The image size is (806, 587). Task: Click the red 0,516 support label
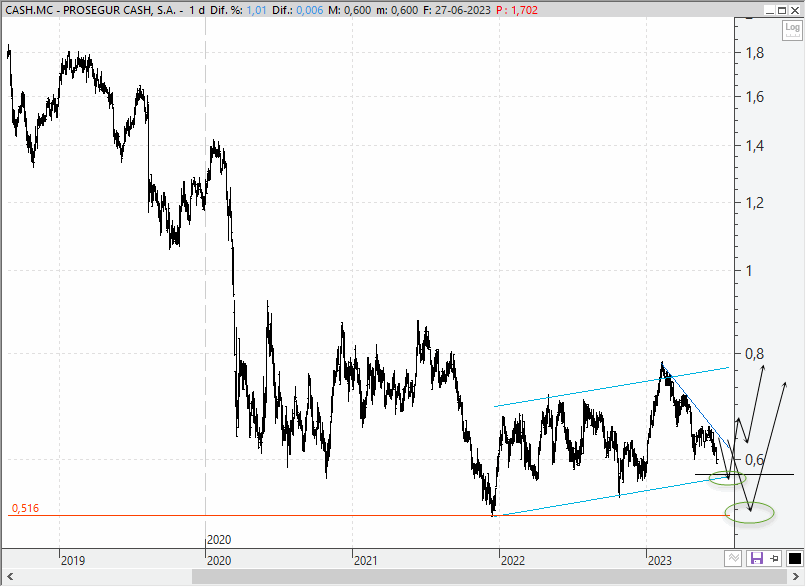tap(25, 508)
